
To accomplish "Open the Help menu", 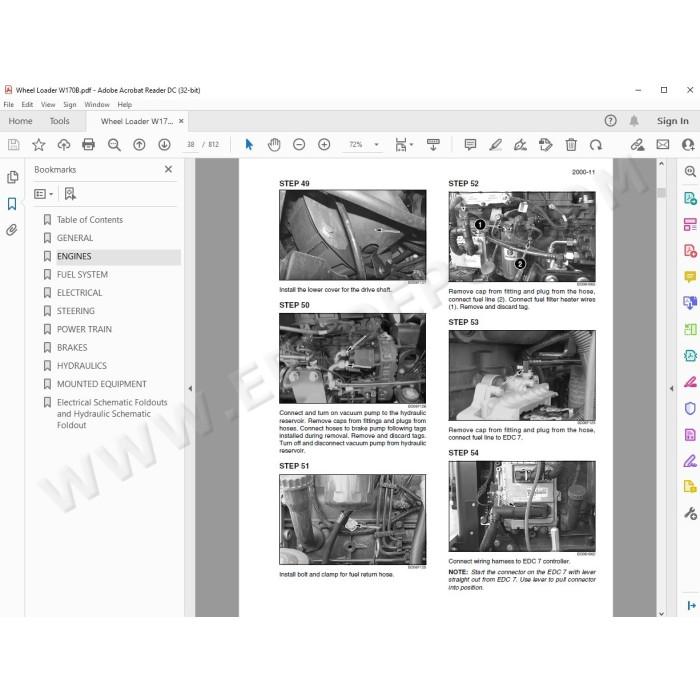I will click(x=125, y=104).
